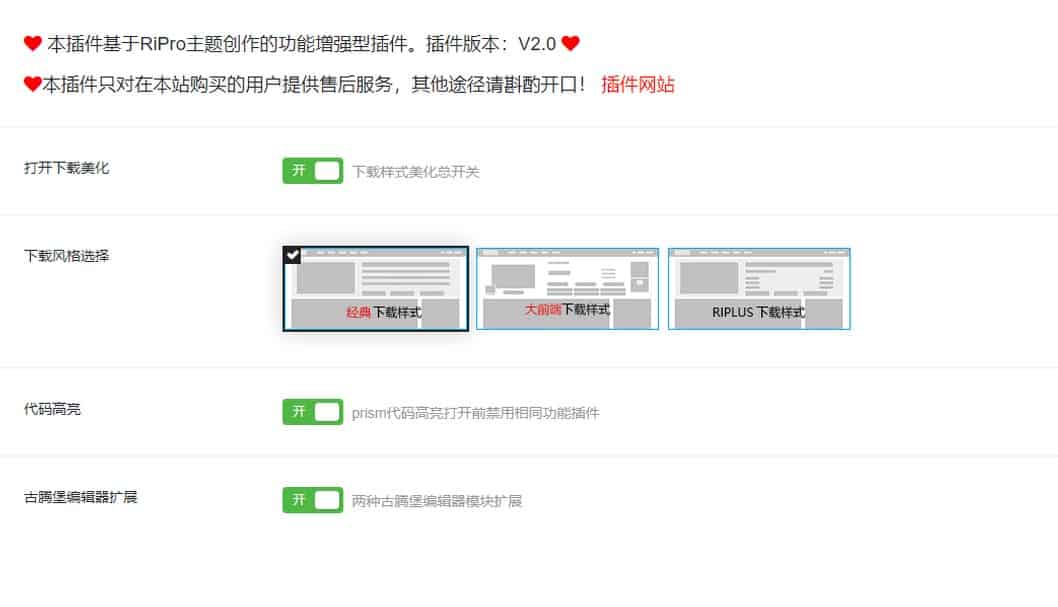This screenshot has height=607, width=1058.
Task: Click the 古腾堡编辑器扩展 setting label
Action: 80,497
